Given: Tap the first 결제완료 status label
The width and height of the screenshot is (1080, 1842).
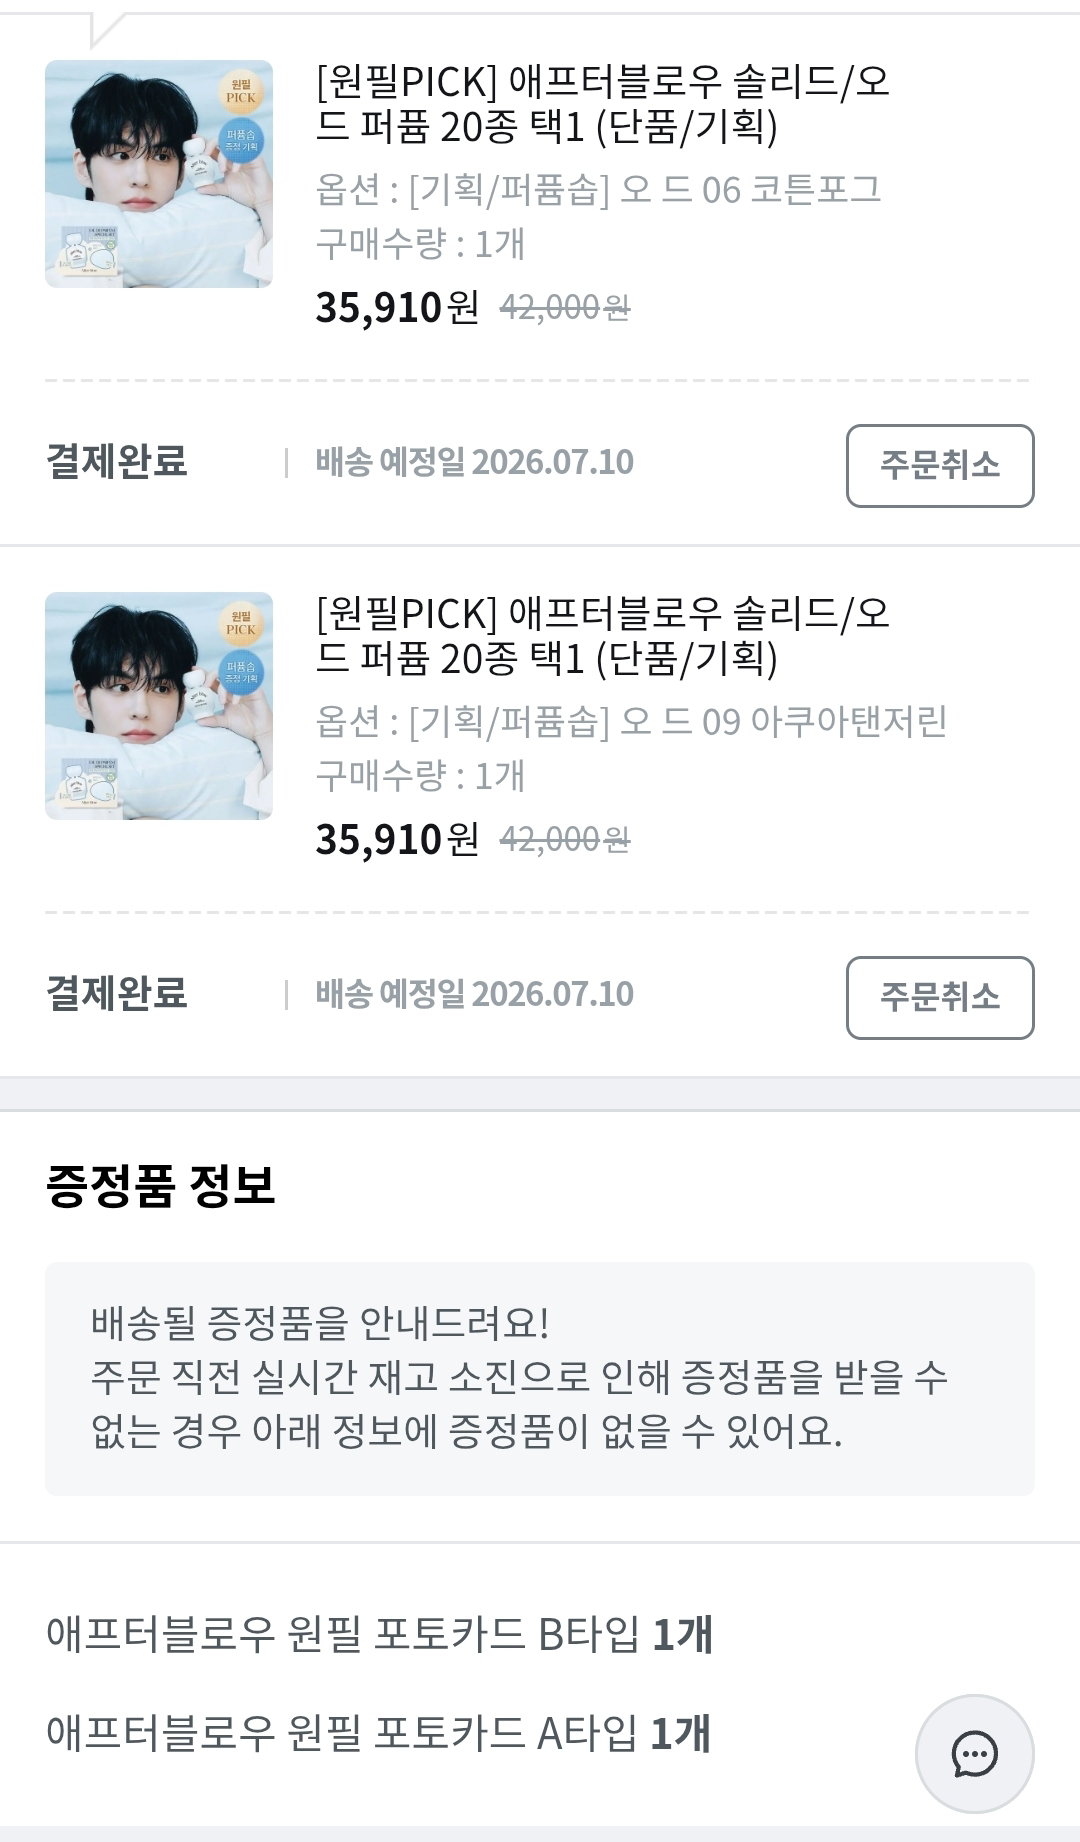Looking at the screenshot, I should [x=117, y=462].
